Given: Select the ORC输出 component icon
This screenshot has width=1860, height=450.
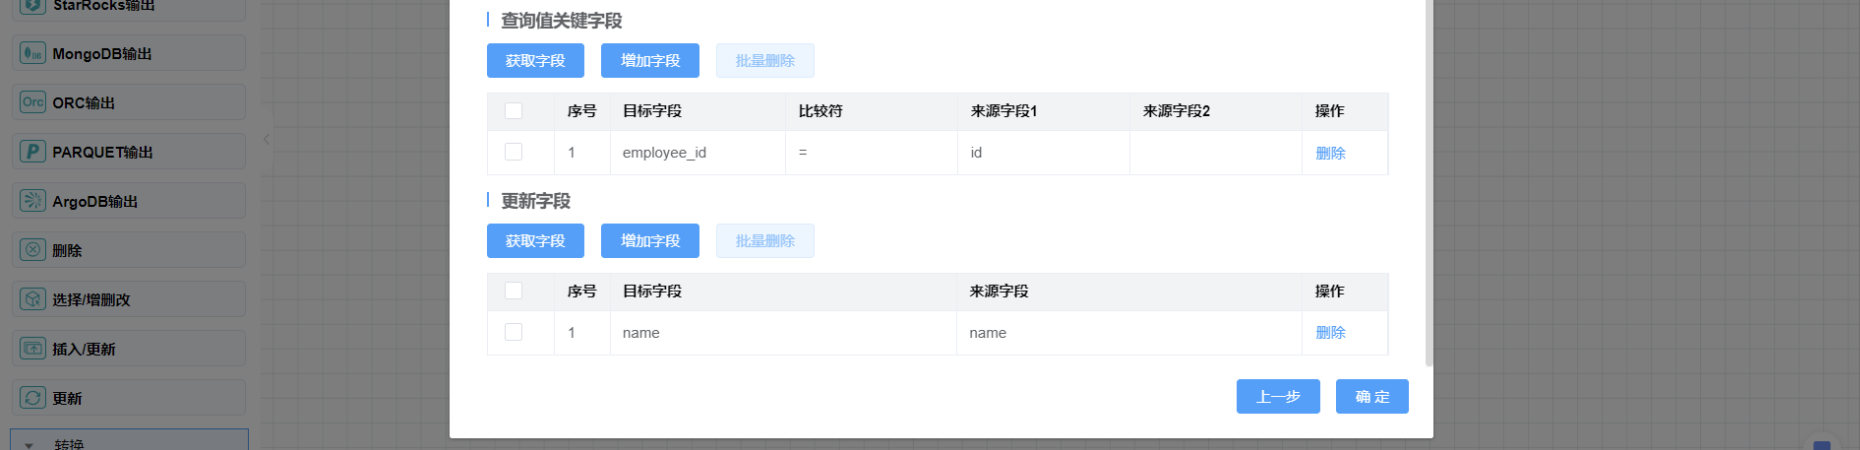Looking at the screenshot, I should 33,102.
